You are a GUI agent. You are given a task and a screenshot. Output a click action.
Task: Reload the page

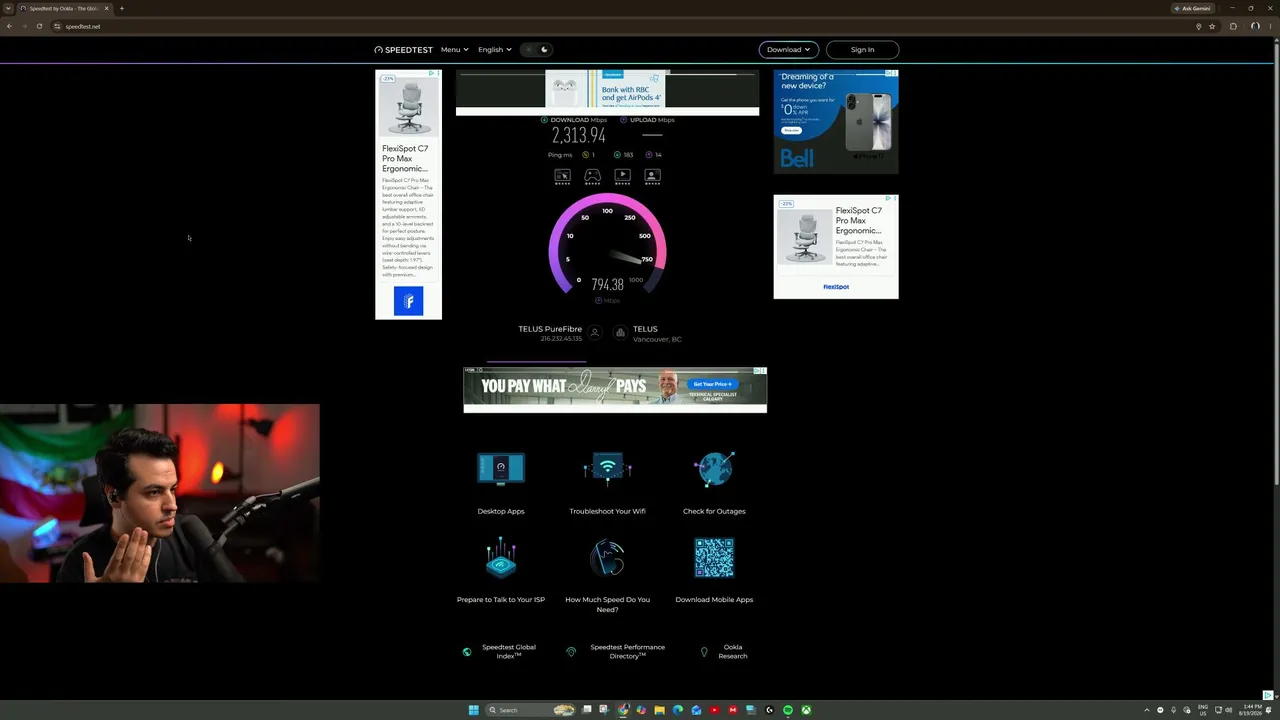pyautogui.click(x=39, y=26)
